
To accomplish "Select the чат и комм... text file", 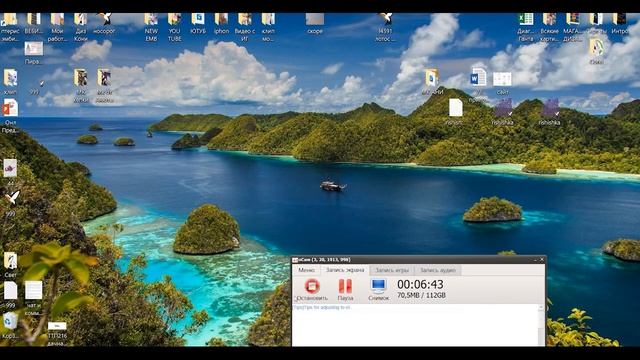I will (x=33, y=298).
